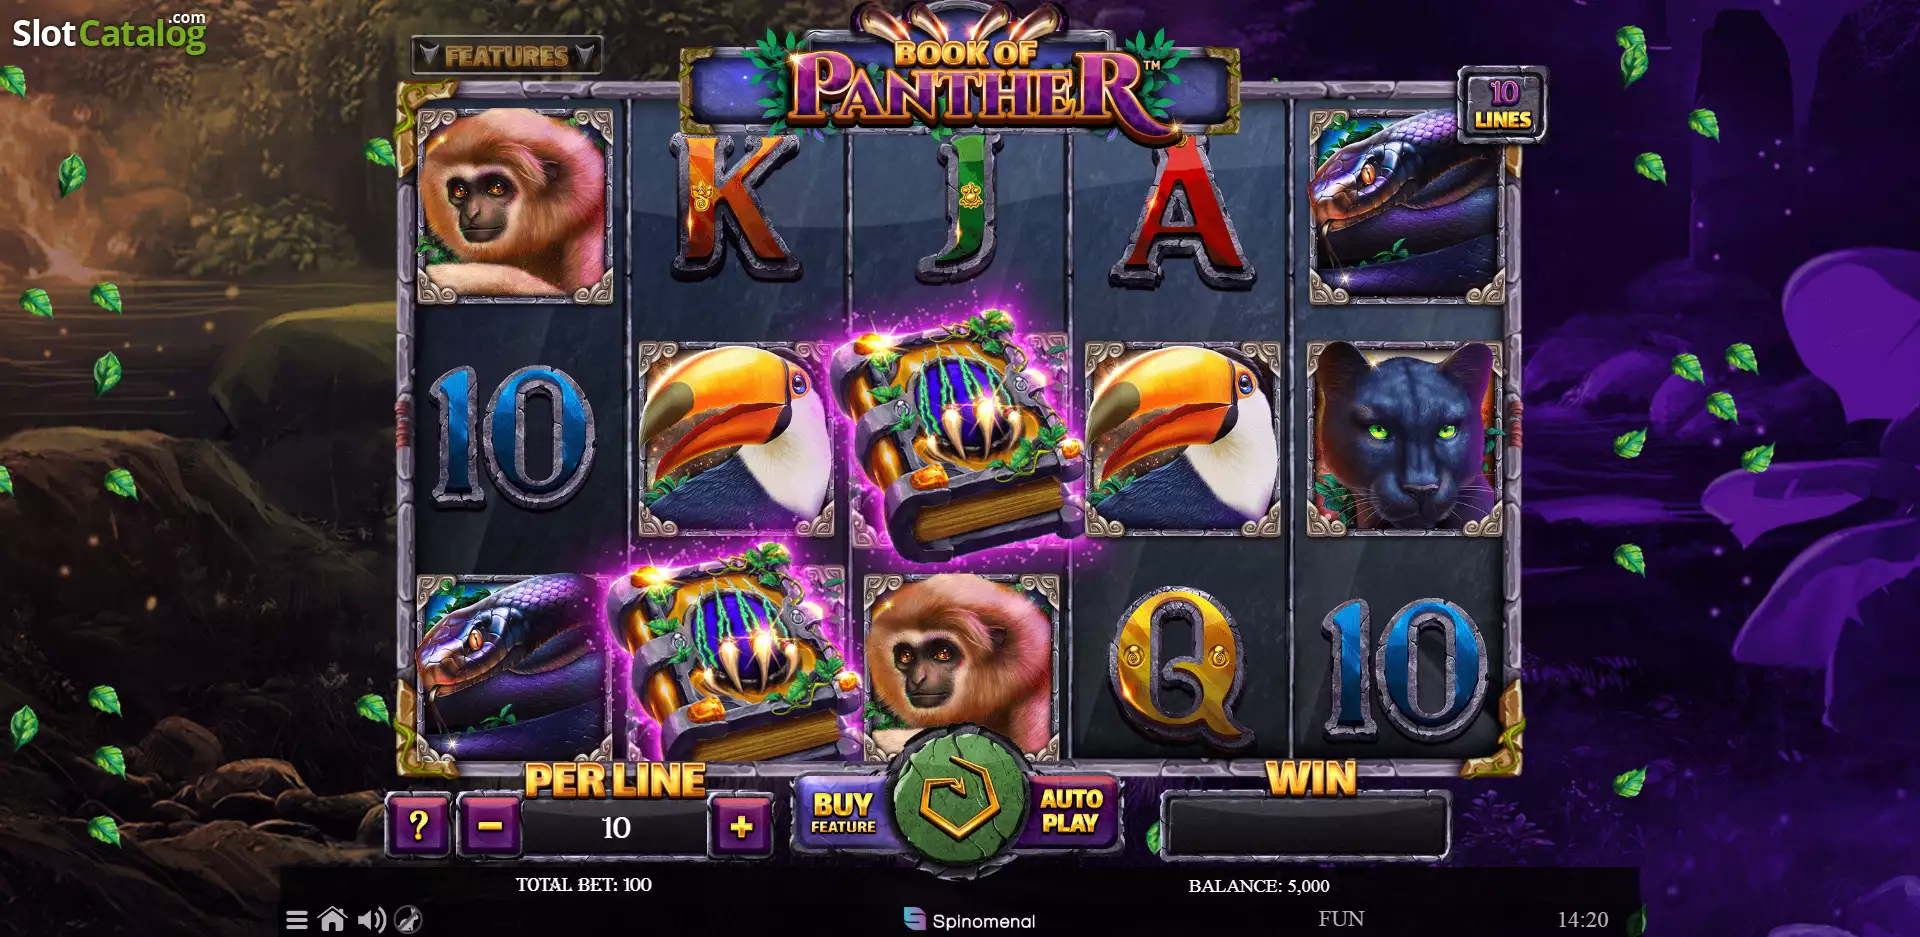
Task: Spin the reels with the green button
Action: [959, 802]
